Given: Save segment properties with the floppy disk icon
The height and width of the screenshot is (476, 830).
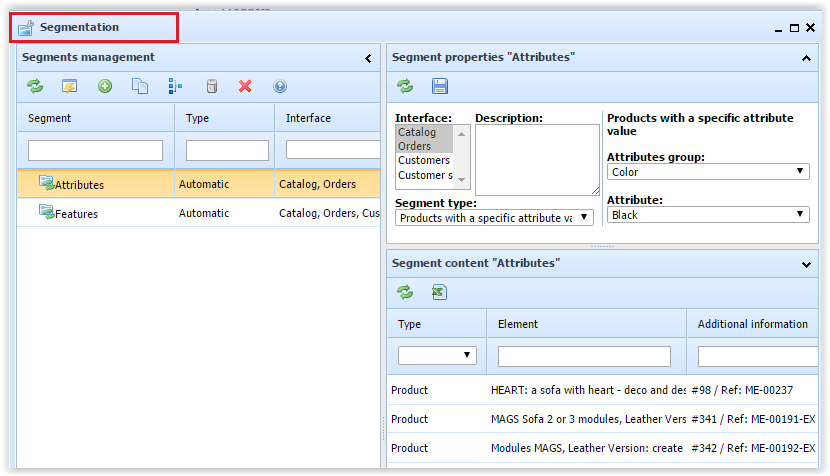Looking at the screenshot, I should [439, 86].
